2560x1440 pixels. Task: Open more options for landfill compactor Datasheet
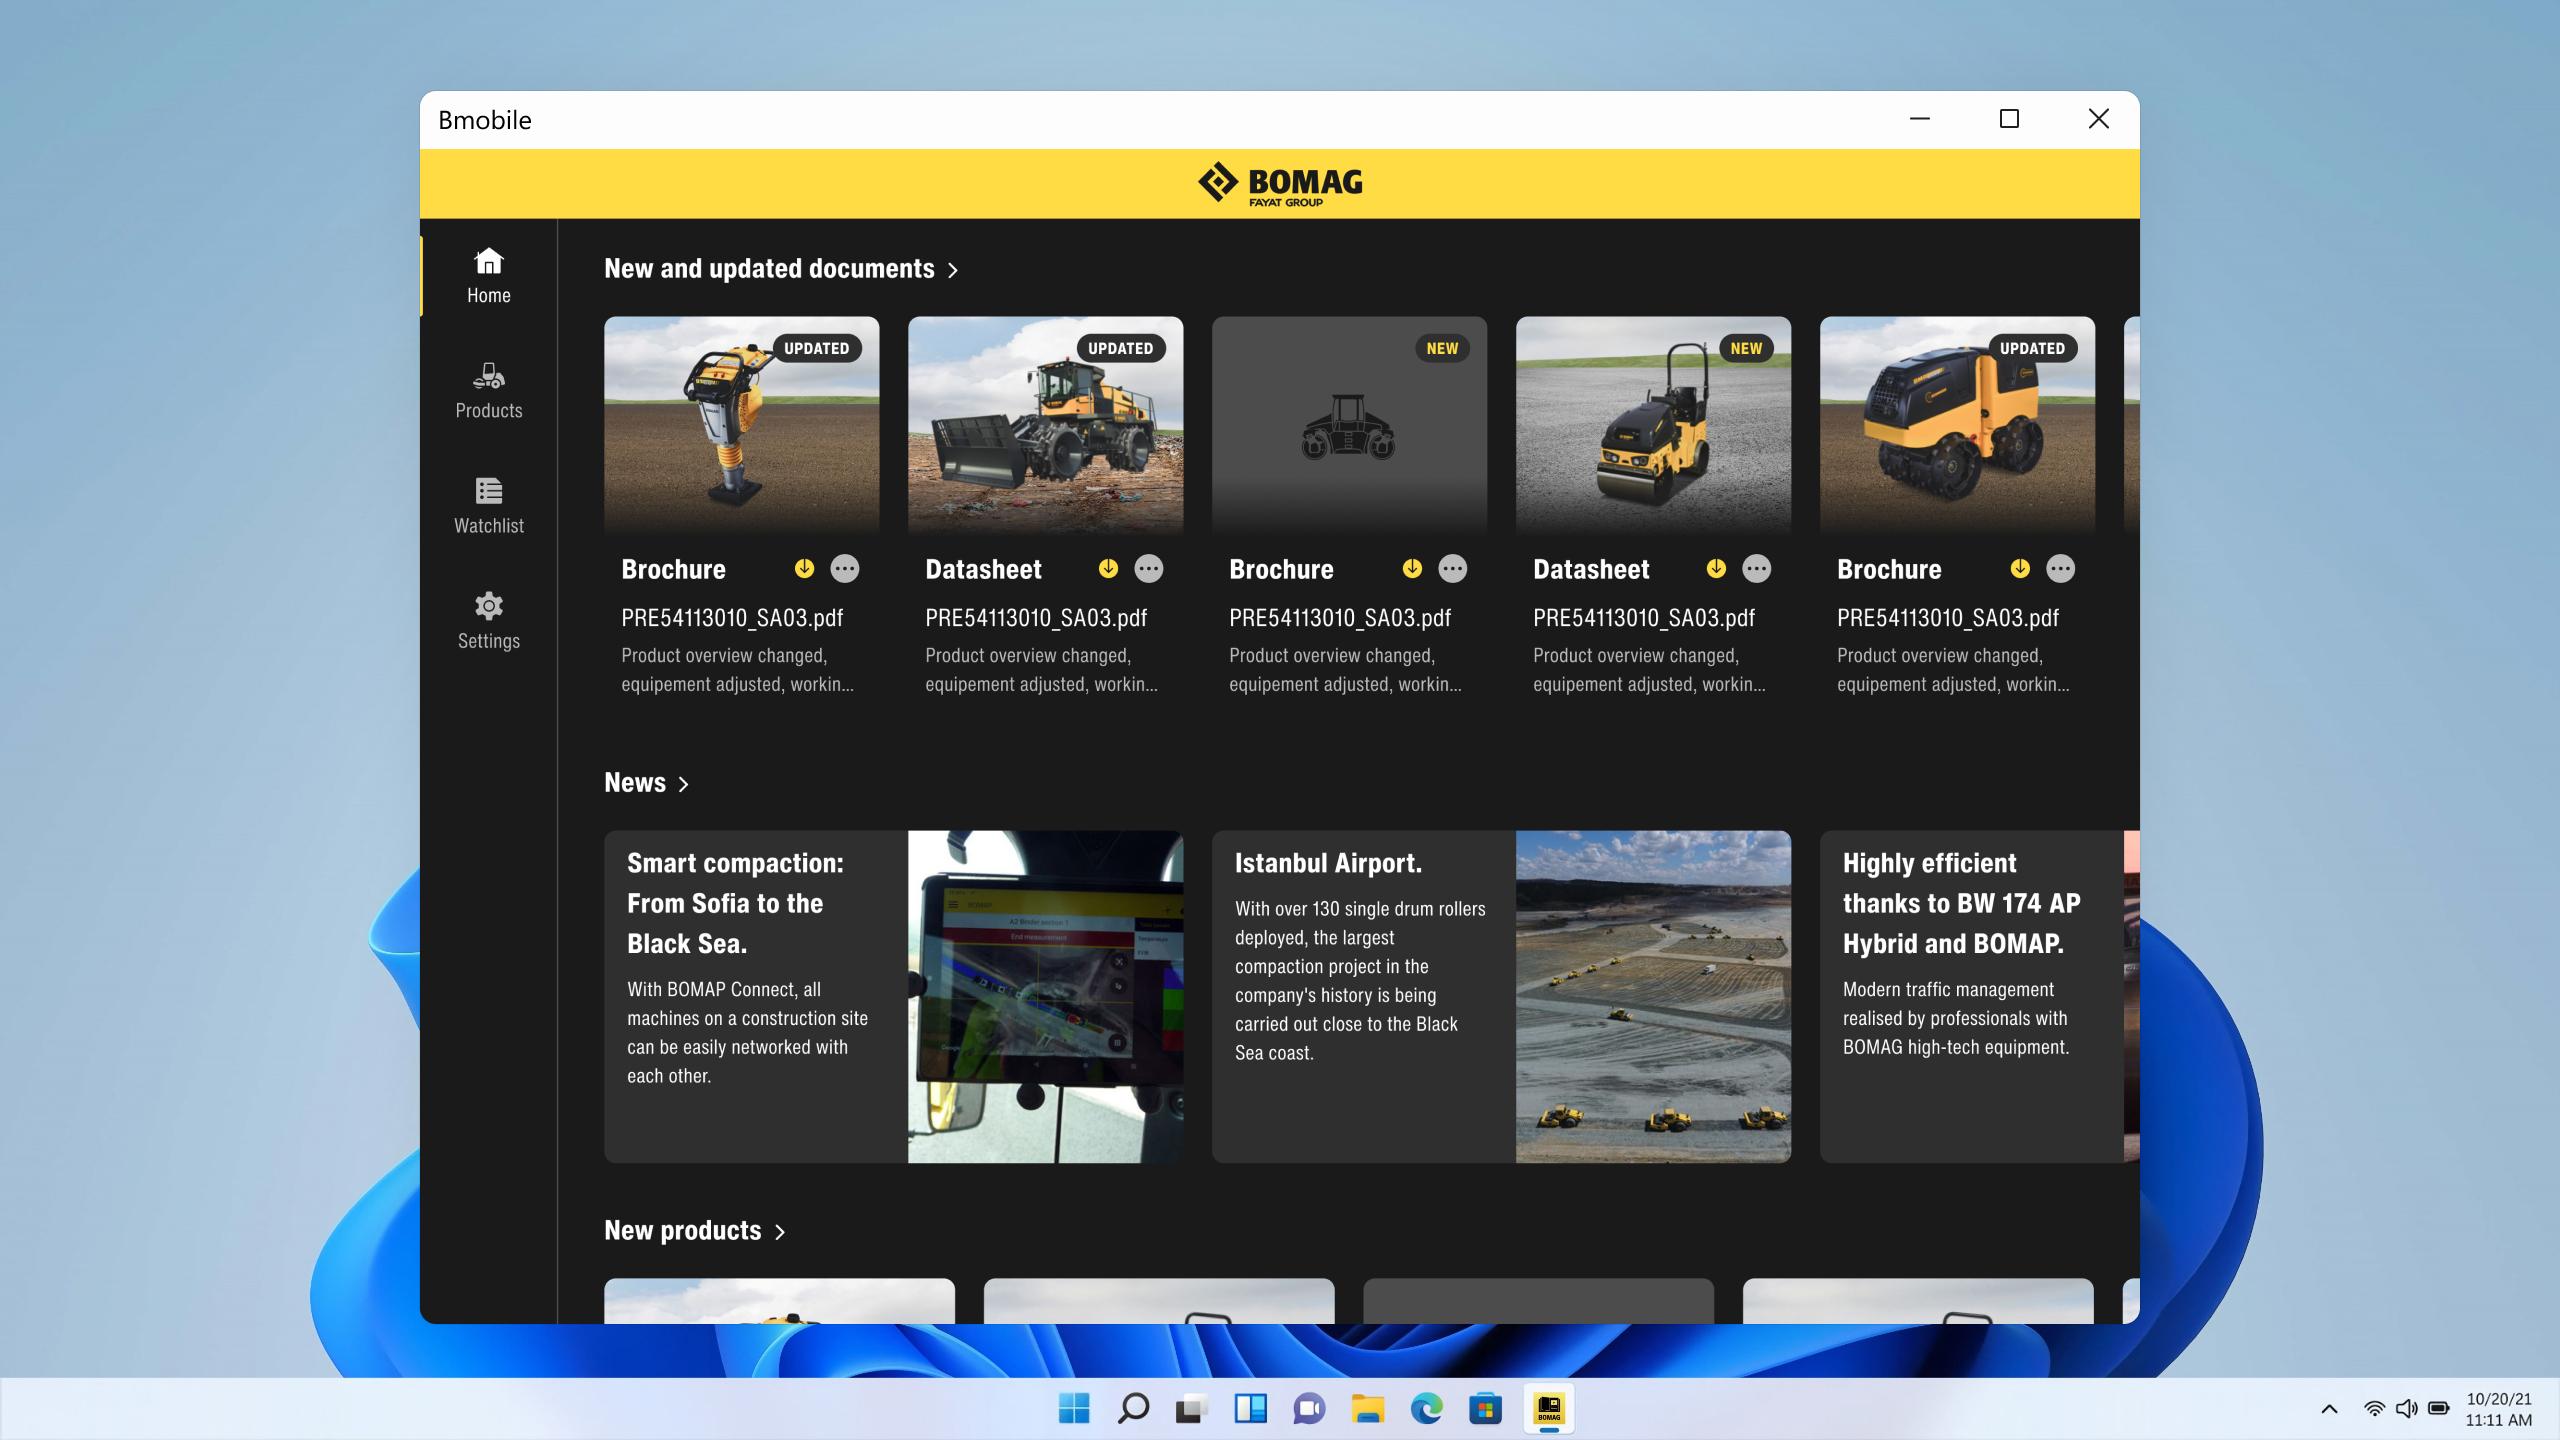tap(1149, 569)
